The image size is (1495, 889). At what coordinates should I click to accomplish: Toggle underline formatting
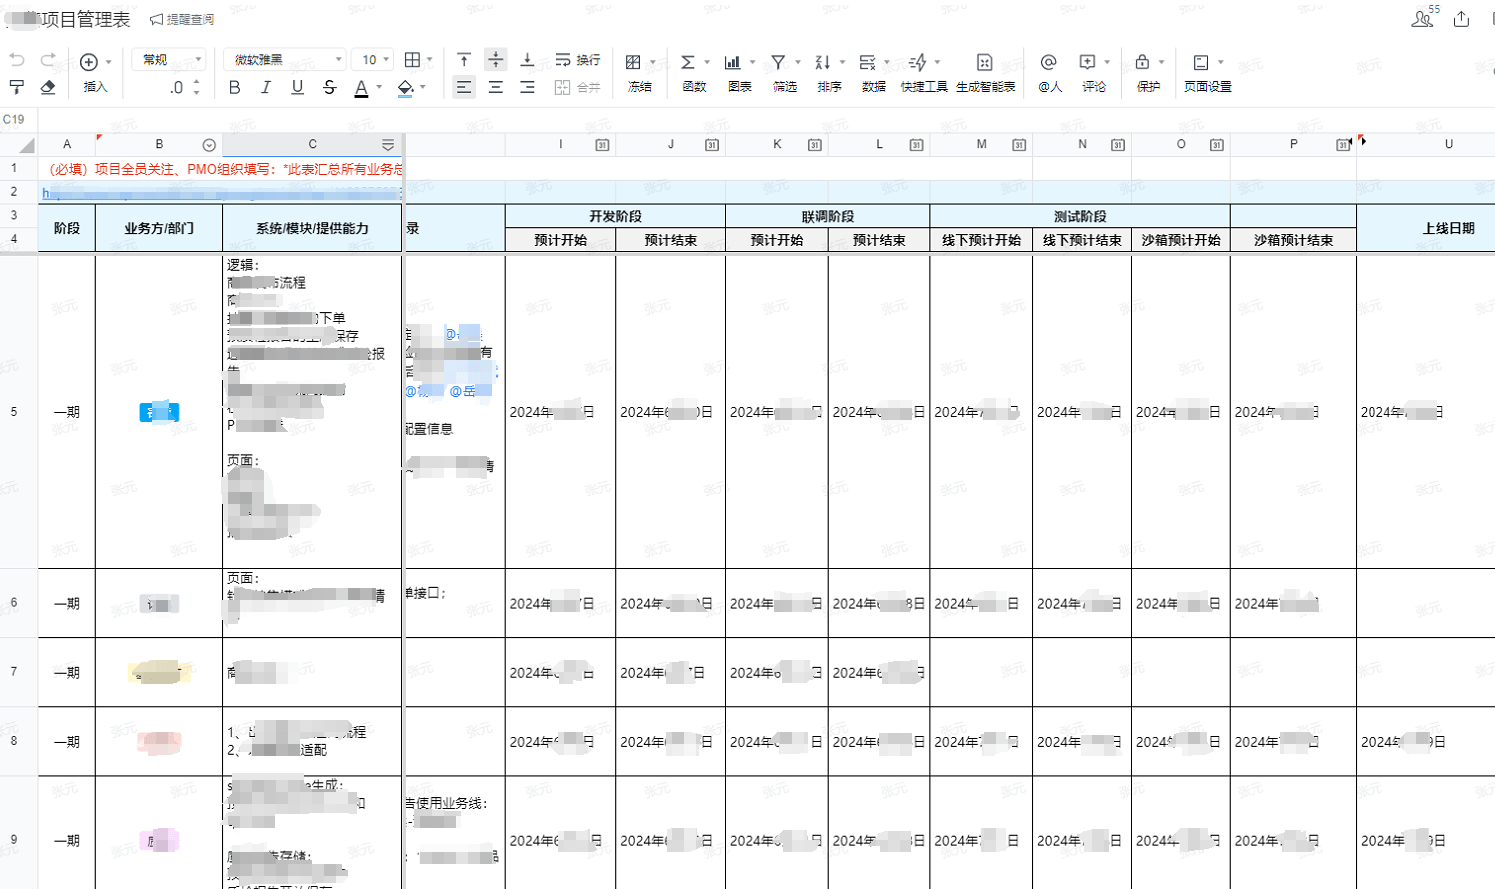tap(297, 87)
